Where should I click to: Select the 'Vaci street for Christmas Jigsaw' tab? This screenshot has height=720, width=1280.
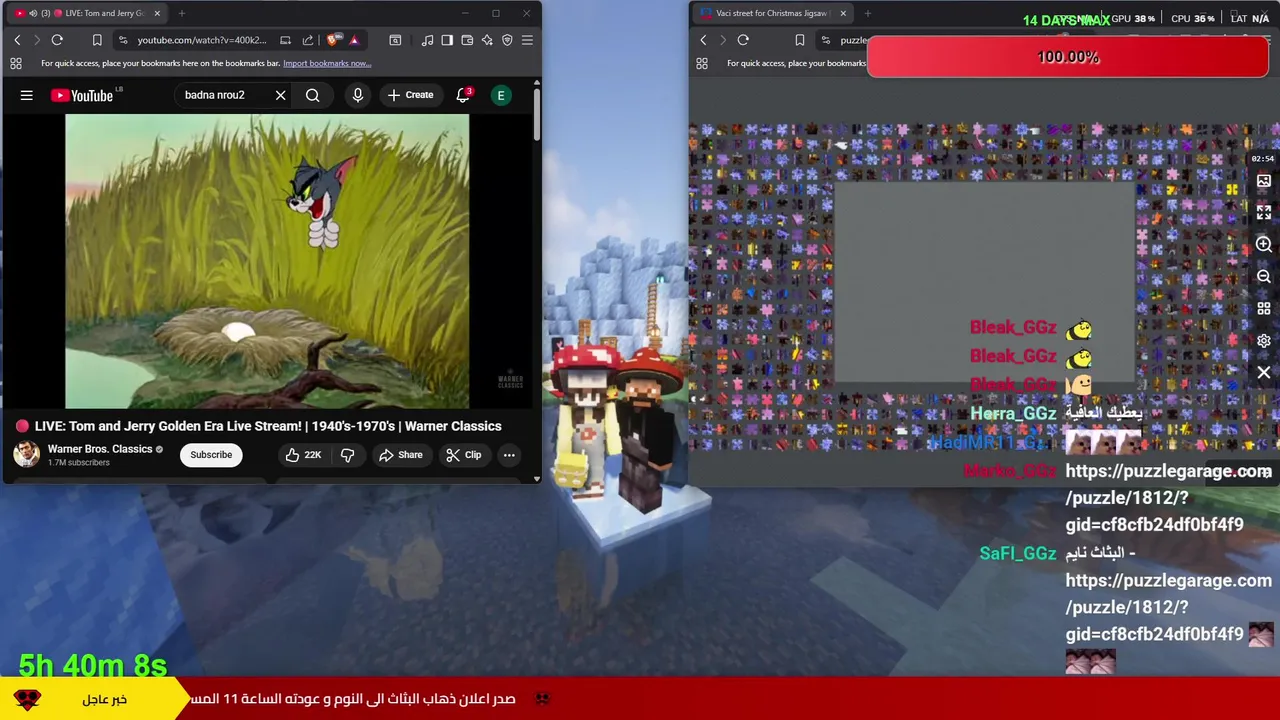[x=772, y=13]
